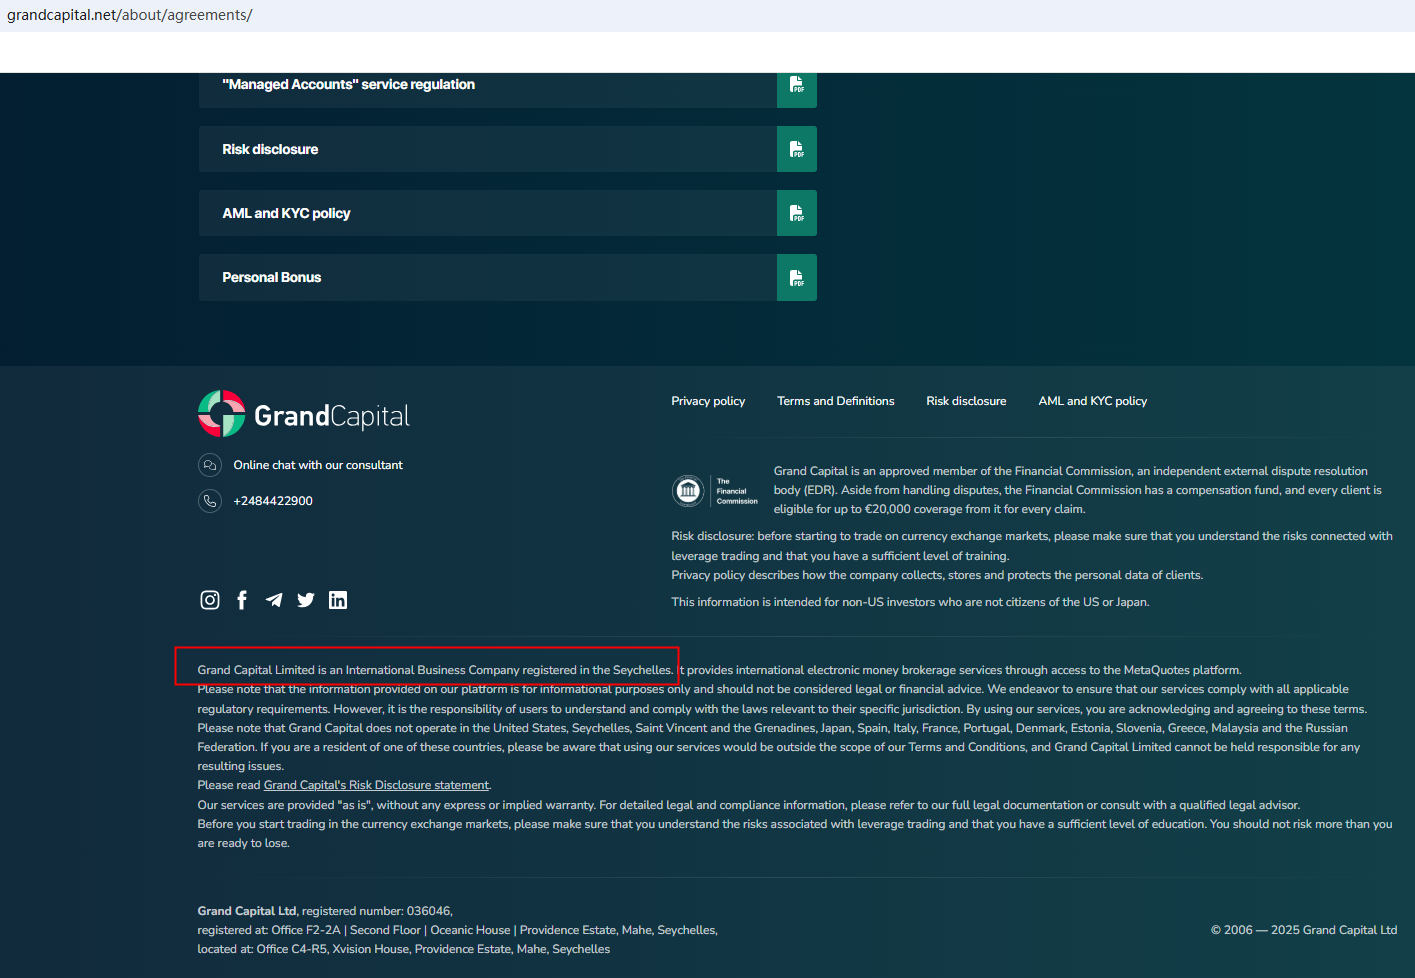This screenshot has width=1415, height=978.
Task: Open Terms and Definitions footer link
Action: 836,401
